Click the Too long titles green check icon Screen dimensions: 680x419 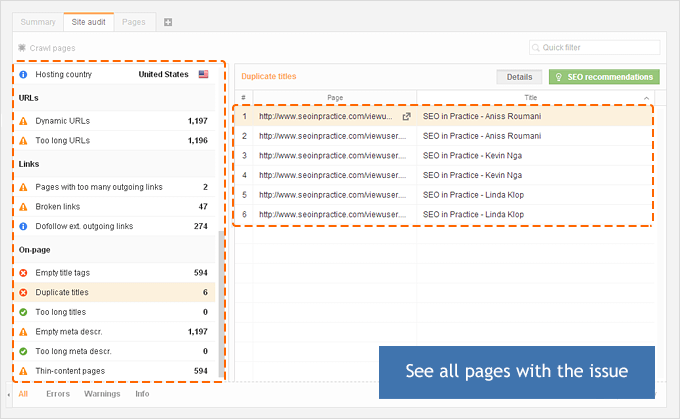(23, 311)
